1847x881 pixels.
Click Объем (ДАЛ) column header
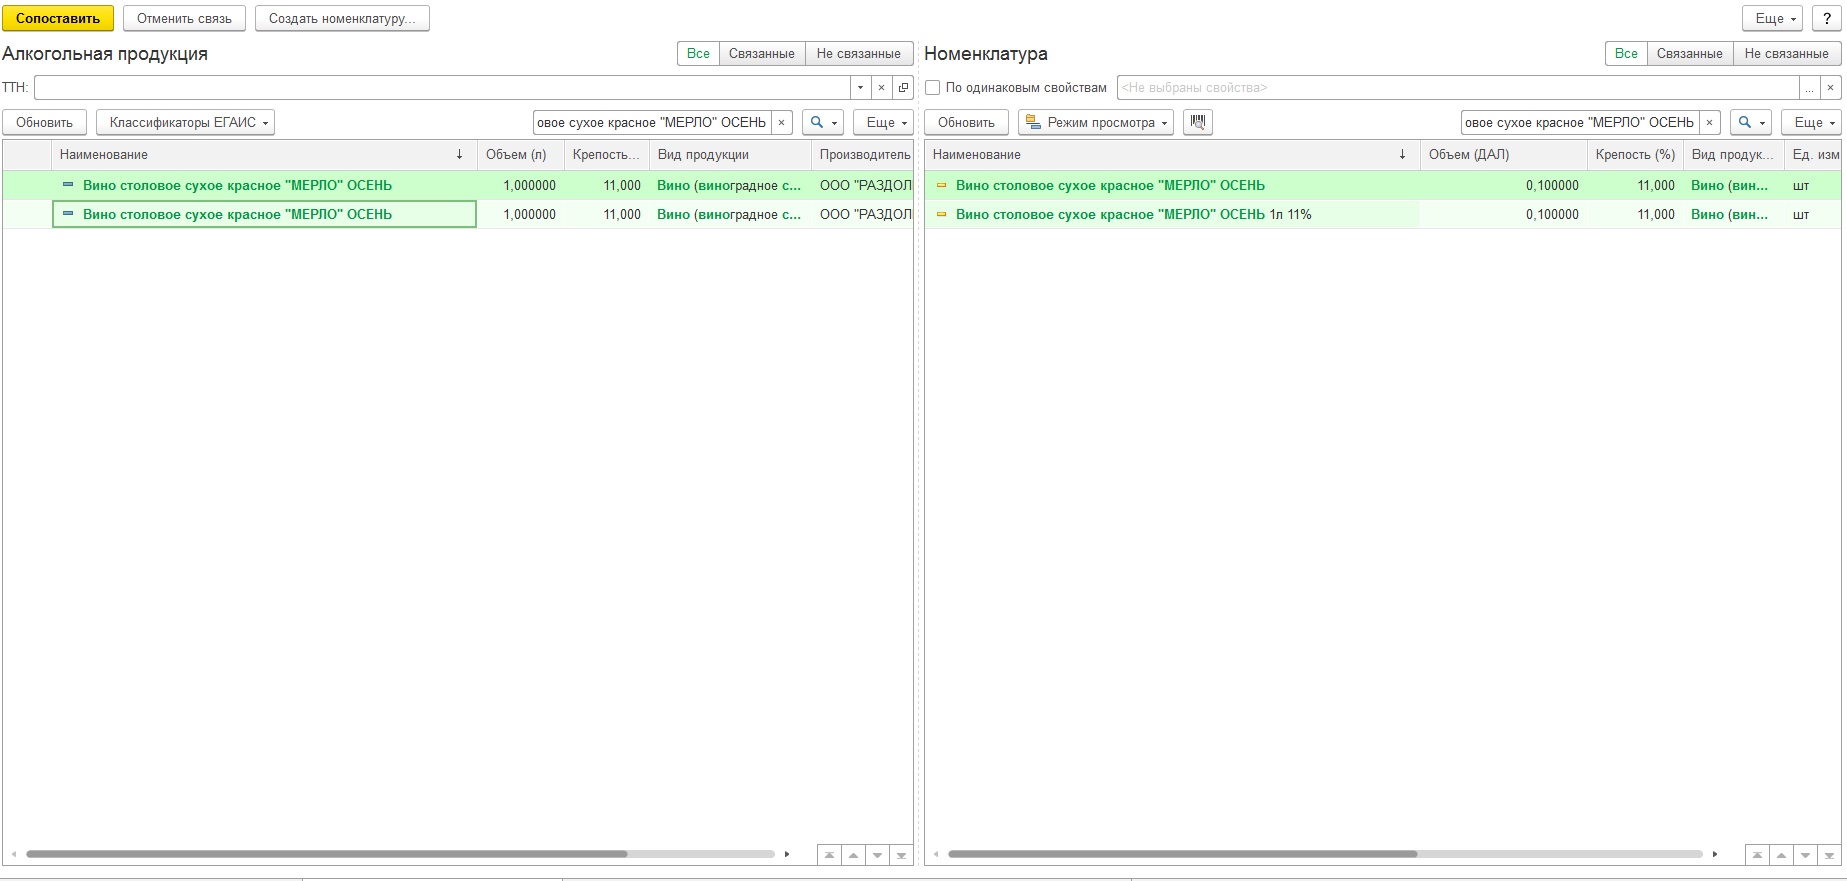tap(1504, 155)
